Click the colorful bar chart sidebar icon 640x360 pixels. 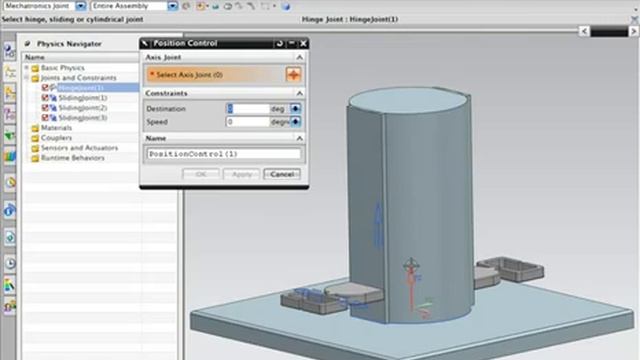pos(9,157)
